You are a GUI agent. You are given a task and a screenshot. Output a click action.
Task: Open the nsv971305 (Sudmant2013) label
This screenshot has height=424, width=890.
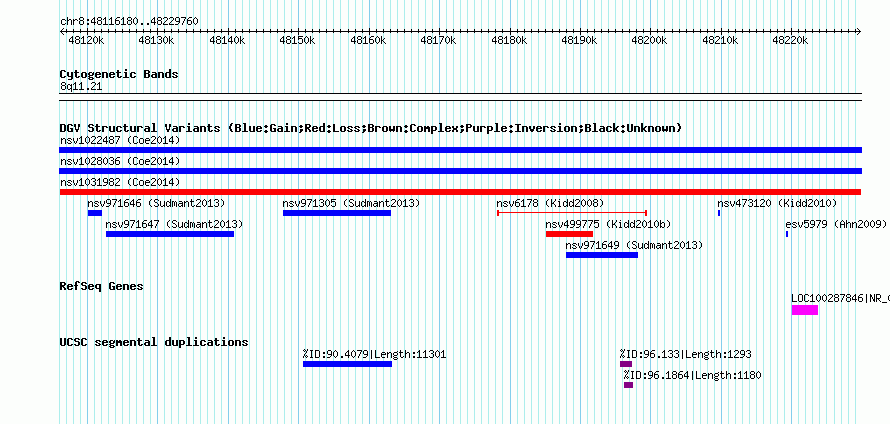(351, 203)
